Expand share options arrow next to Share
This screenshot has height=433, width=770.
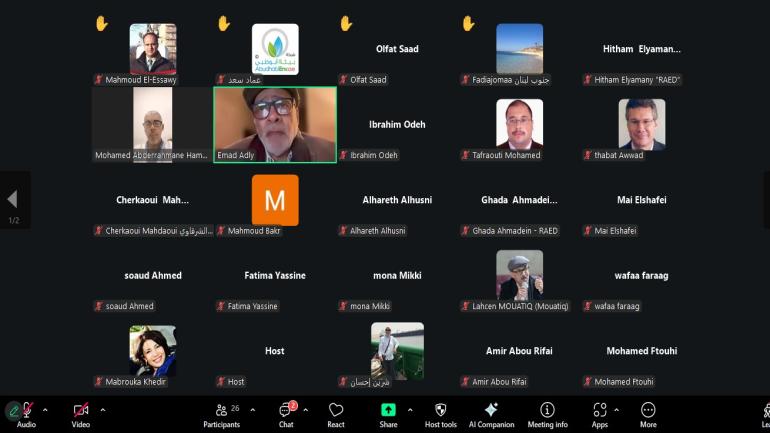[x=410, y=409]
